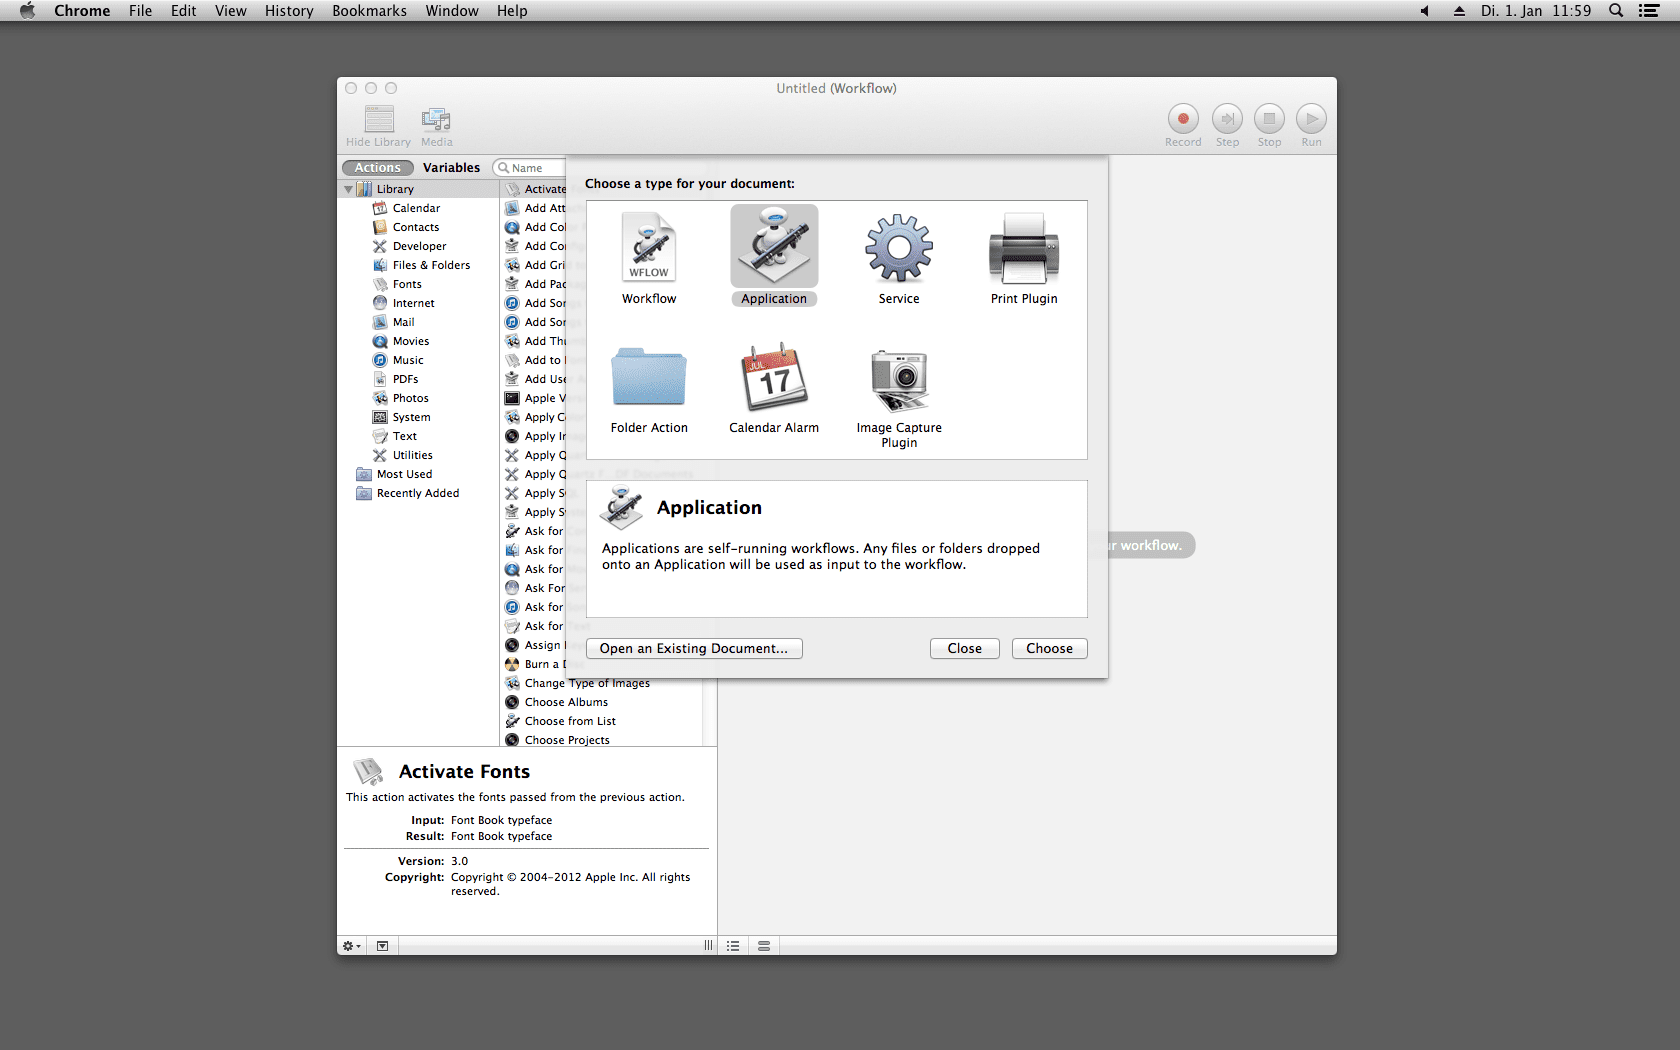This screenshot has width=1680, height=1050.
Task: Collapse the Library disclosure triangle
Action: click(348, 189)
